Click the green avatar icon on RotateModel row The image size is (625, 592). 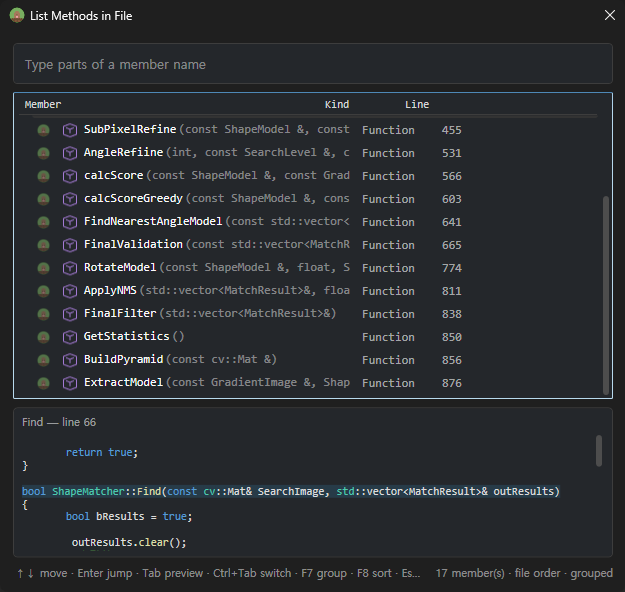(43, 268)
